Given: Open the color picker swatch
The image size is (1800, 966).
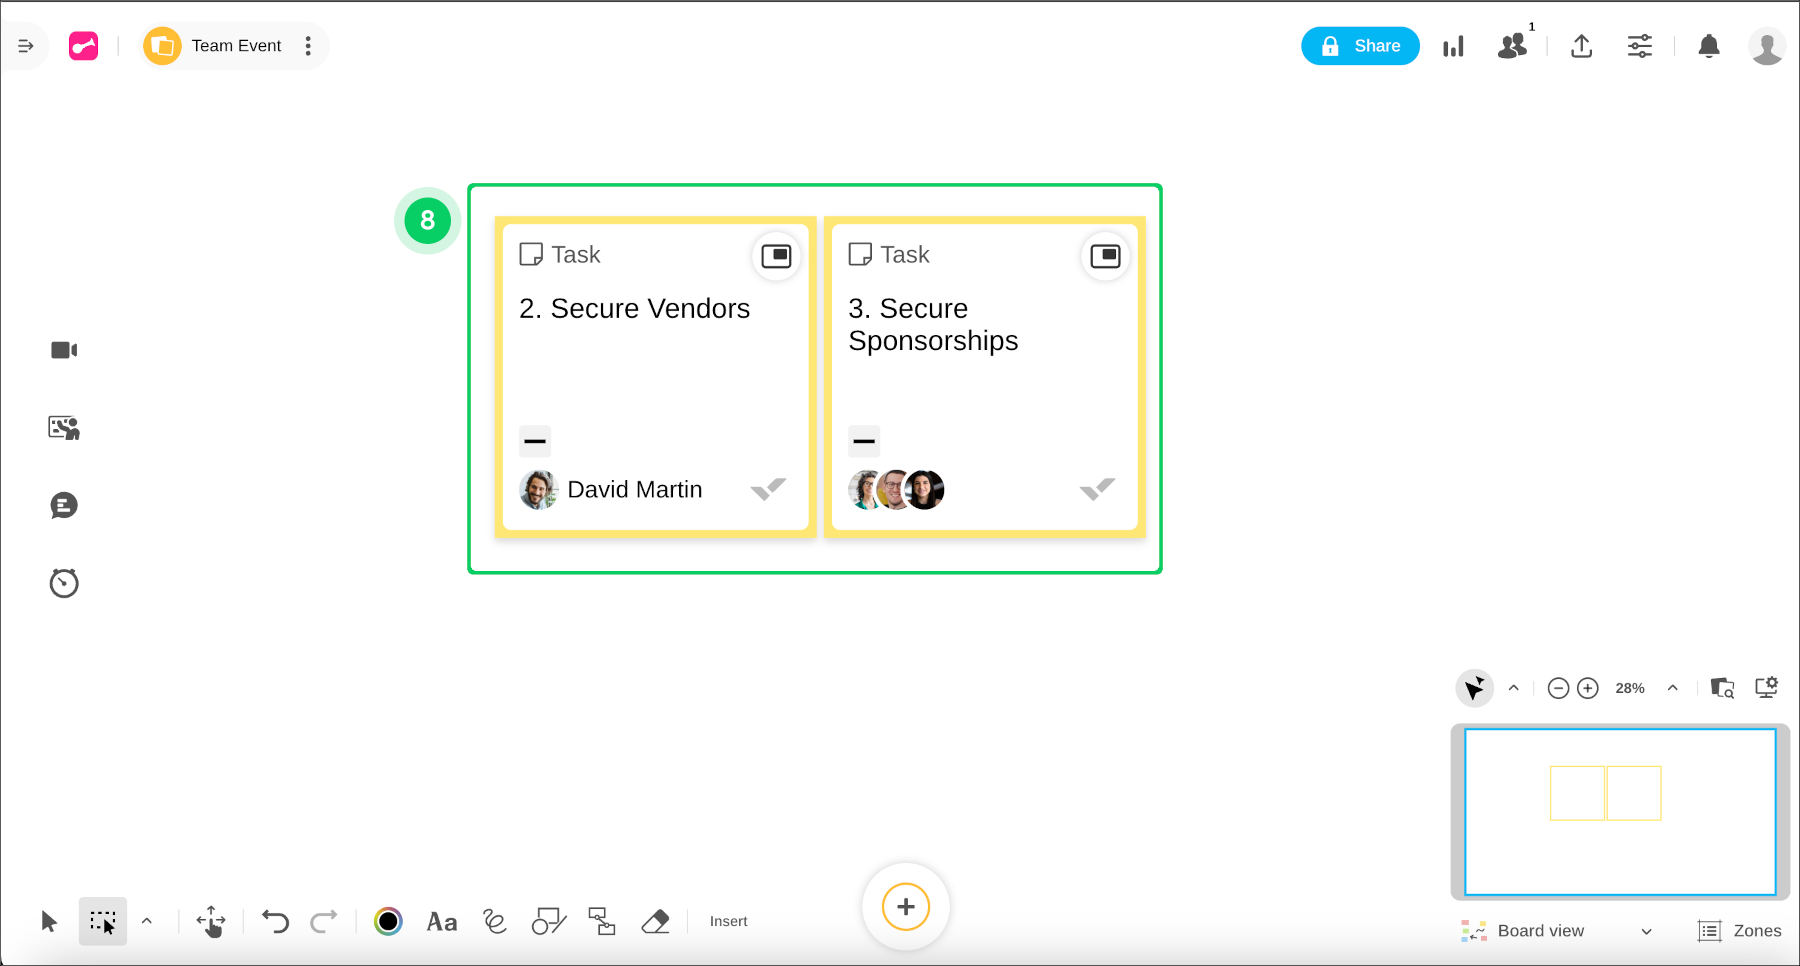Looking at the screenshot, I should pos(388,921).
